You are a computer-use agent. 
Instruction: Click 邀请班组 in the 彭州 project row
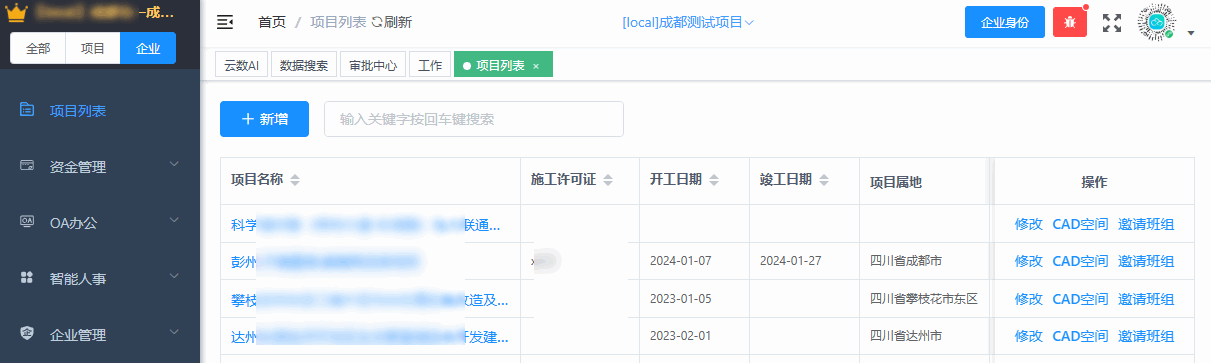pyautogui.click(x=1146, y=261)
